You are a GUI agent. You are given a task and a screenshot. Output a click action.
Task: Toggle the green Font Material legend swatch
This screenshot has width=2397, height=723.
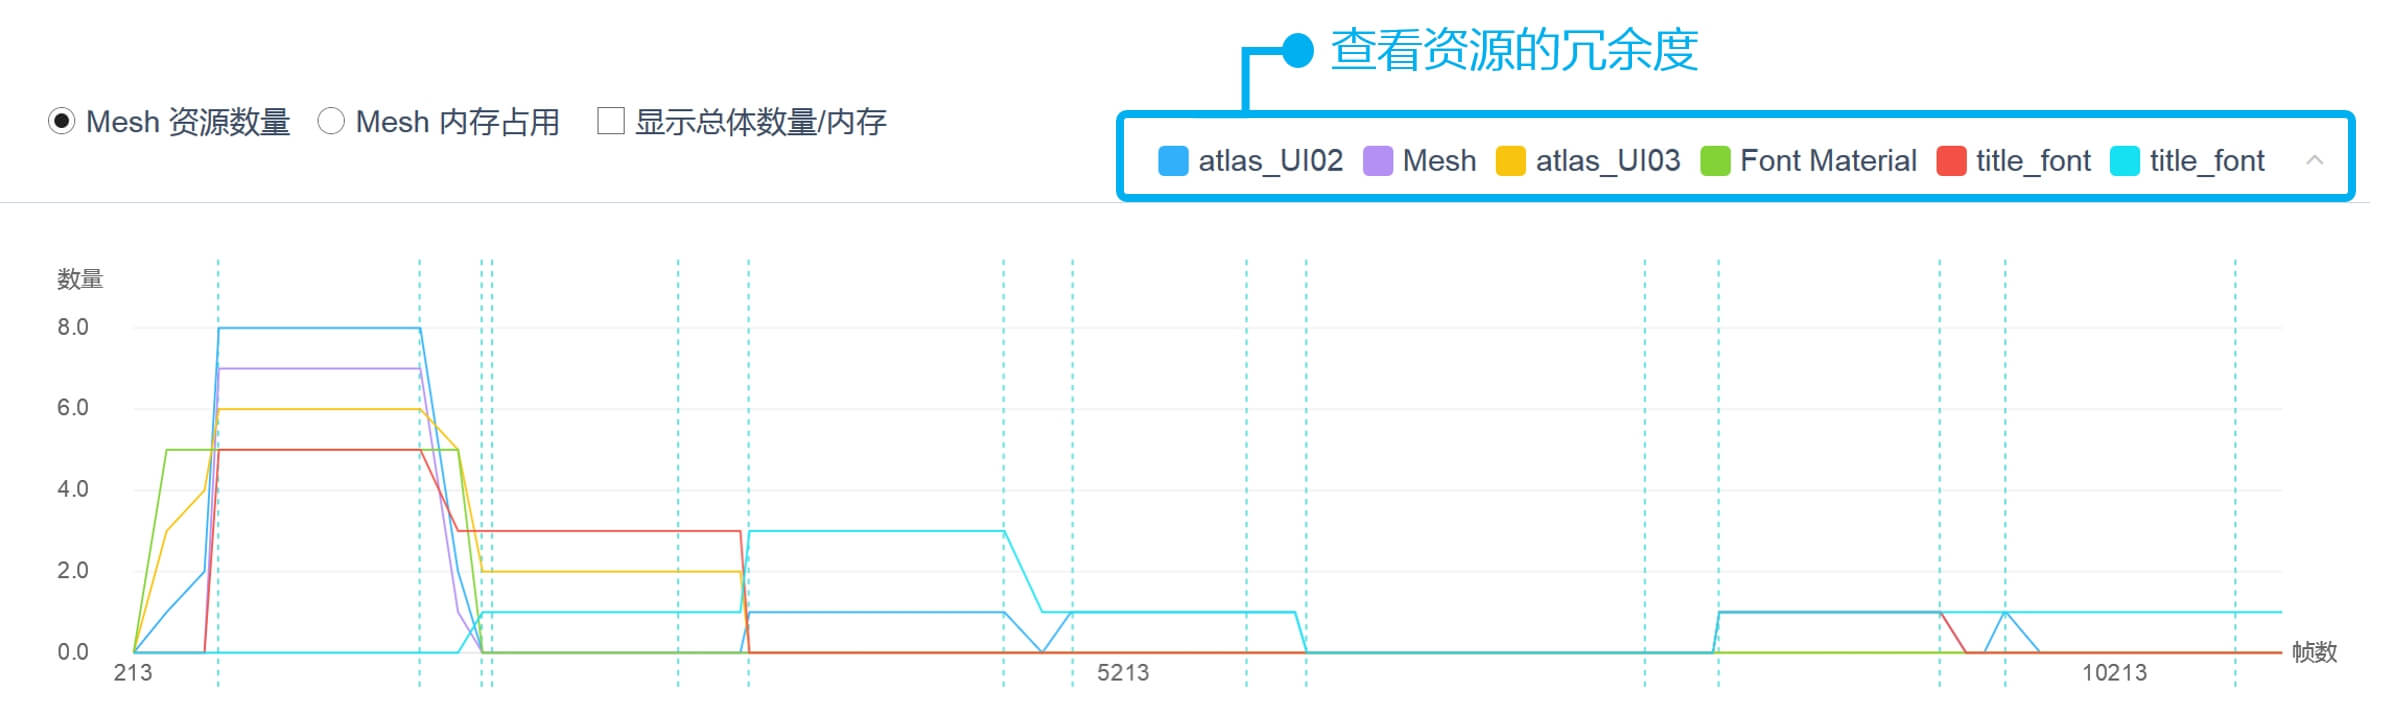click(1715, 161)
